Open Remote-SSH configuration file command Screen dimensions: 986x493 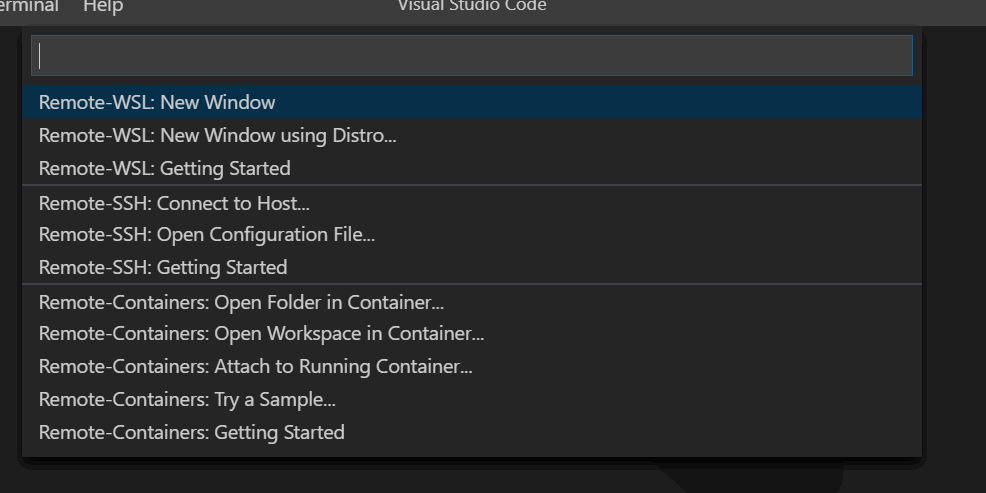point(206,235)
